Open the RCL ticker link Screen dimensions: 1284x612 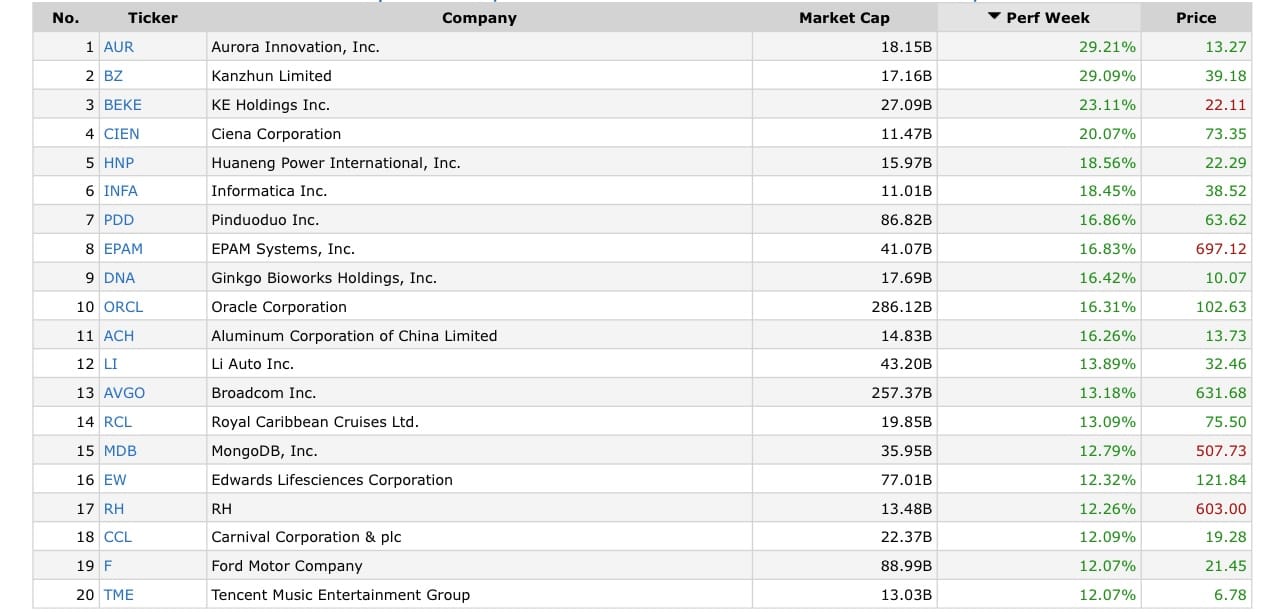click(117, 422)
